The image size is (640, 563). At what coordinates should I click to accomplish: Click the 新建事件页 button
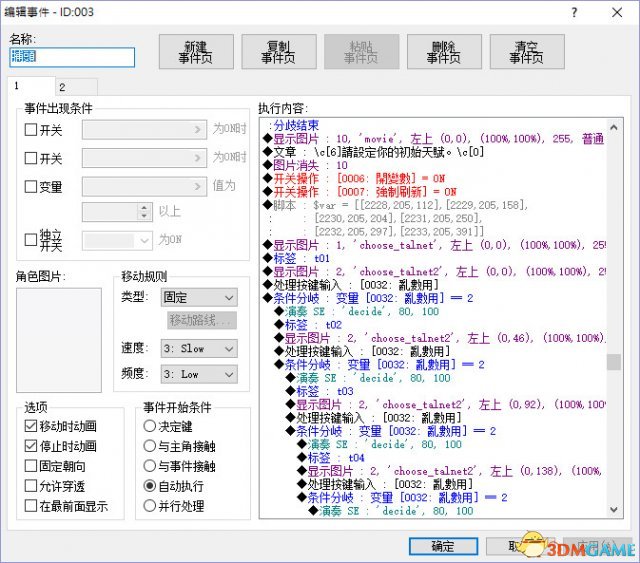pyautogui.click(x=196, y=52)
